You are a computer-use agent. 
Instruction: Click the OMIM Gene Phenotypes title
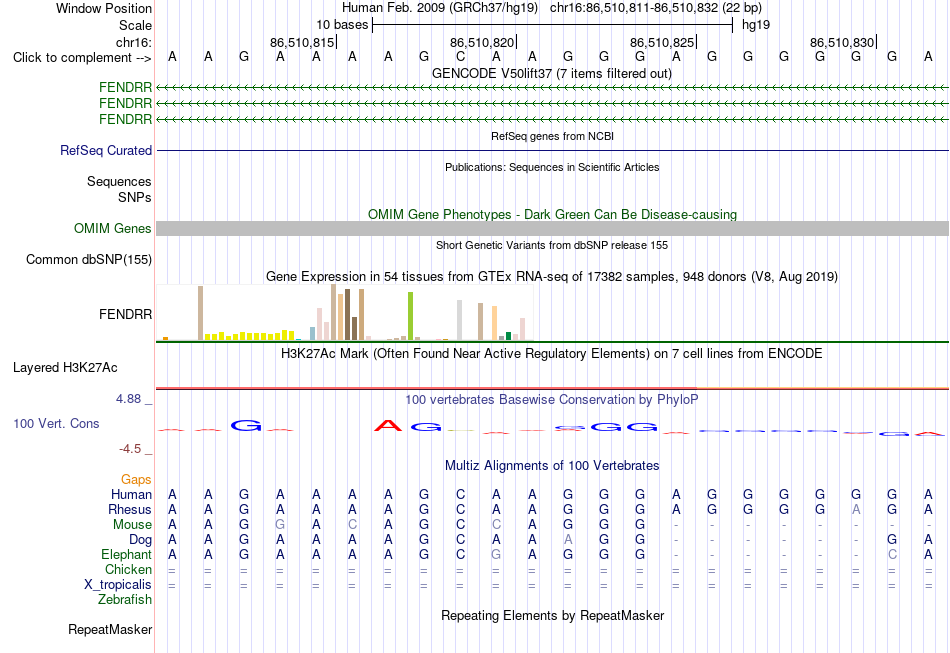tap(552, 214)
